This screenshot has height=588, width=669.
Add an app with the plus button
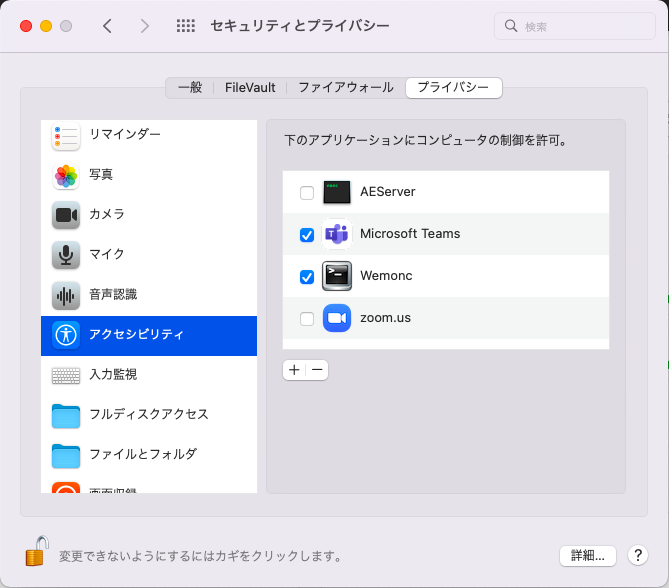click(x=294, y=370)
